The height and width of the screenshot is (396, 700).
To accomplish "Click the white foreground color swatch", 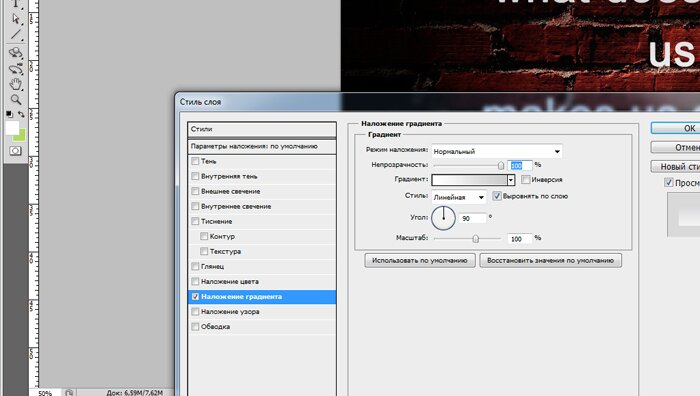I will (12, 128).
